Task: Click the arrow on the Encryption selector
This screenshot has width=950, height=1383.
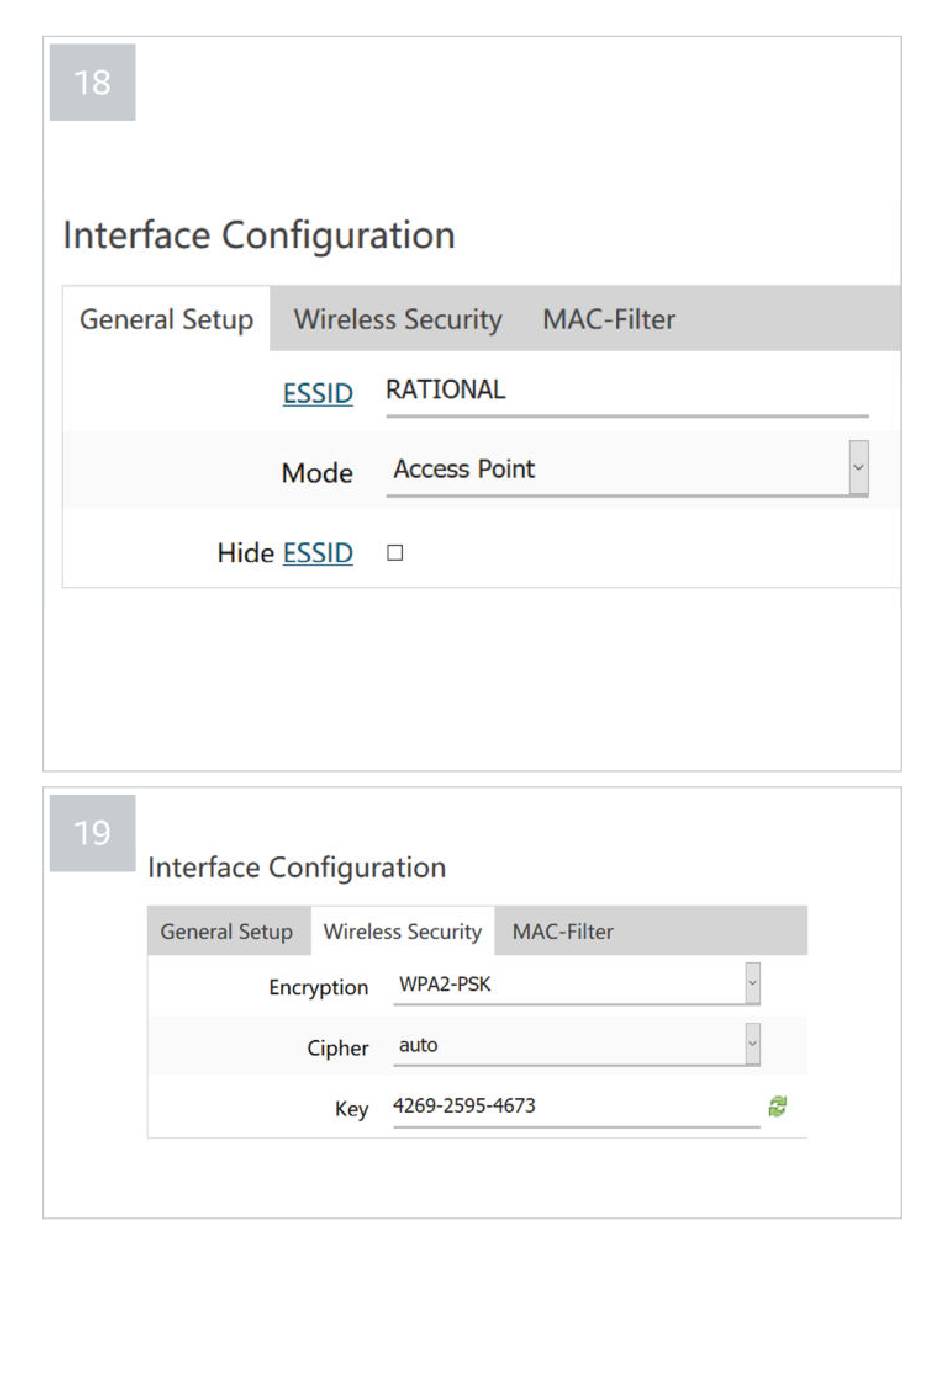Action: 753,984
